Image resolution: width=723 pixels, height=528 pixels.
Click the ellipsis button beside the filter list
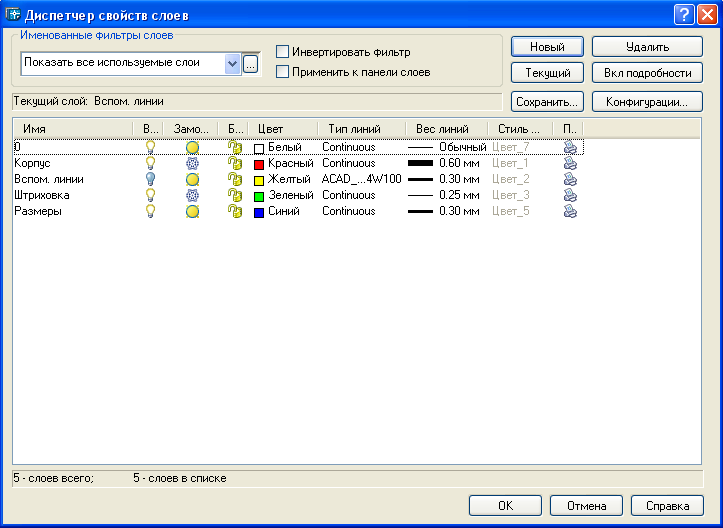click(250, 65)
